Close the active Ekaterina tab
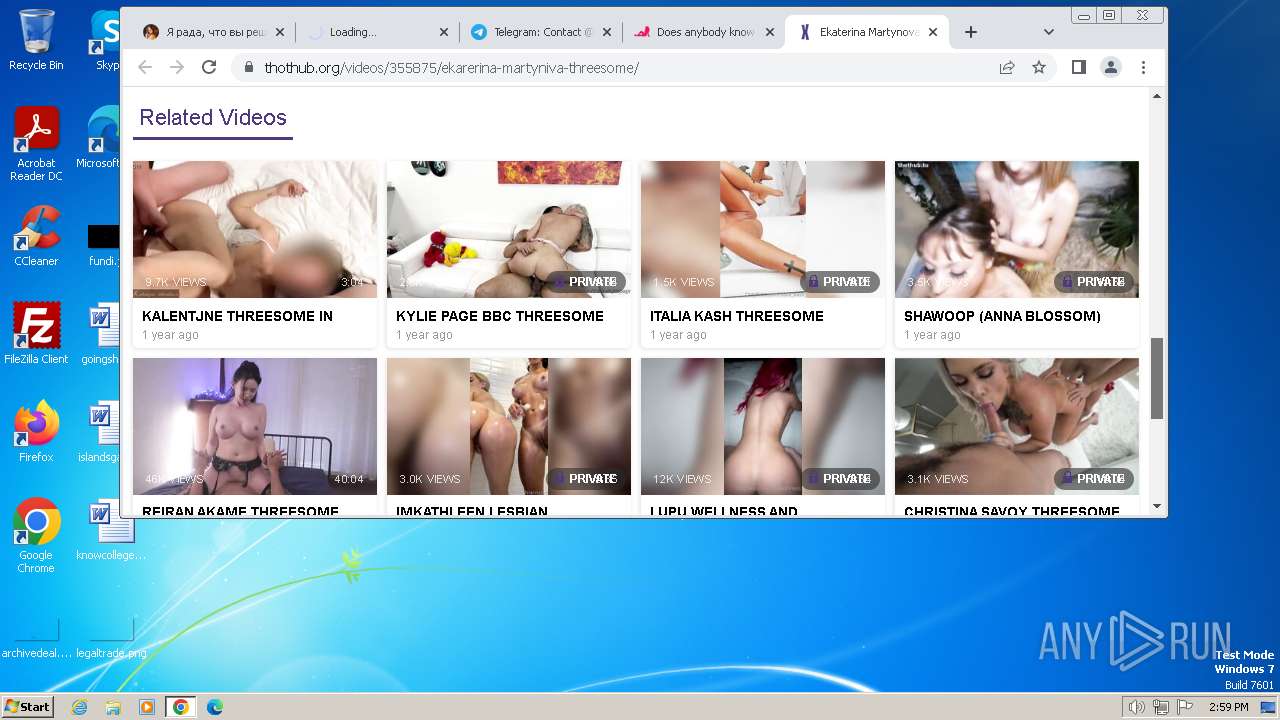The image size is (1280, 720). click(x=933, y=32)
